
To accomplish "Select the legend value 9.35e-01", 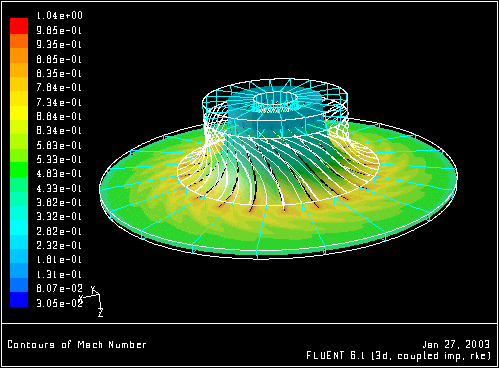I will (x=59, y=44).
